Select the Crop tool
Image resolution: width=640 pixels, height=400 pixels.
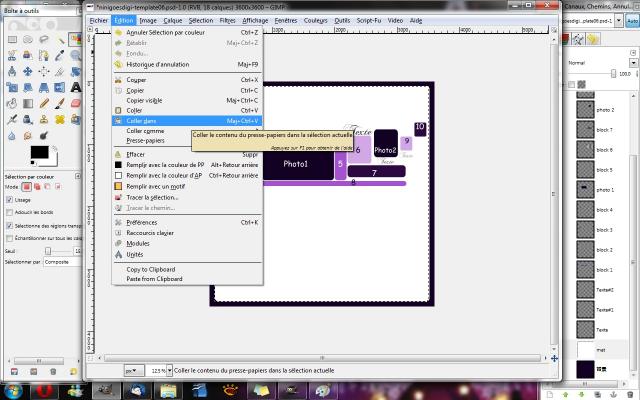click(60, 71)
